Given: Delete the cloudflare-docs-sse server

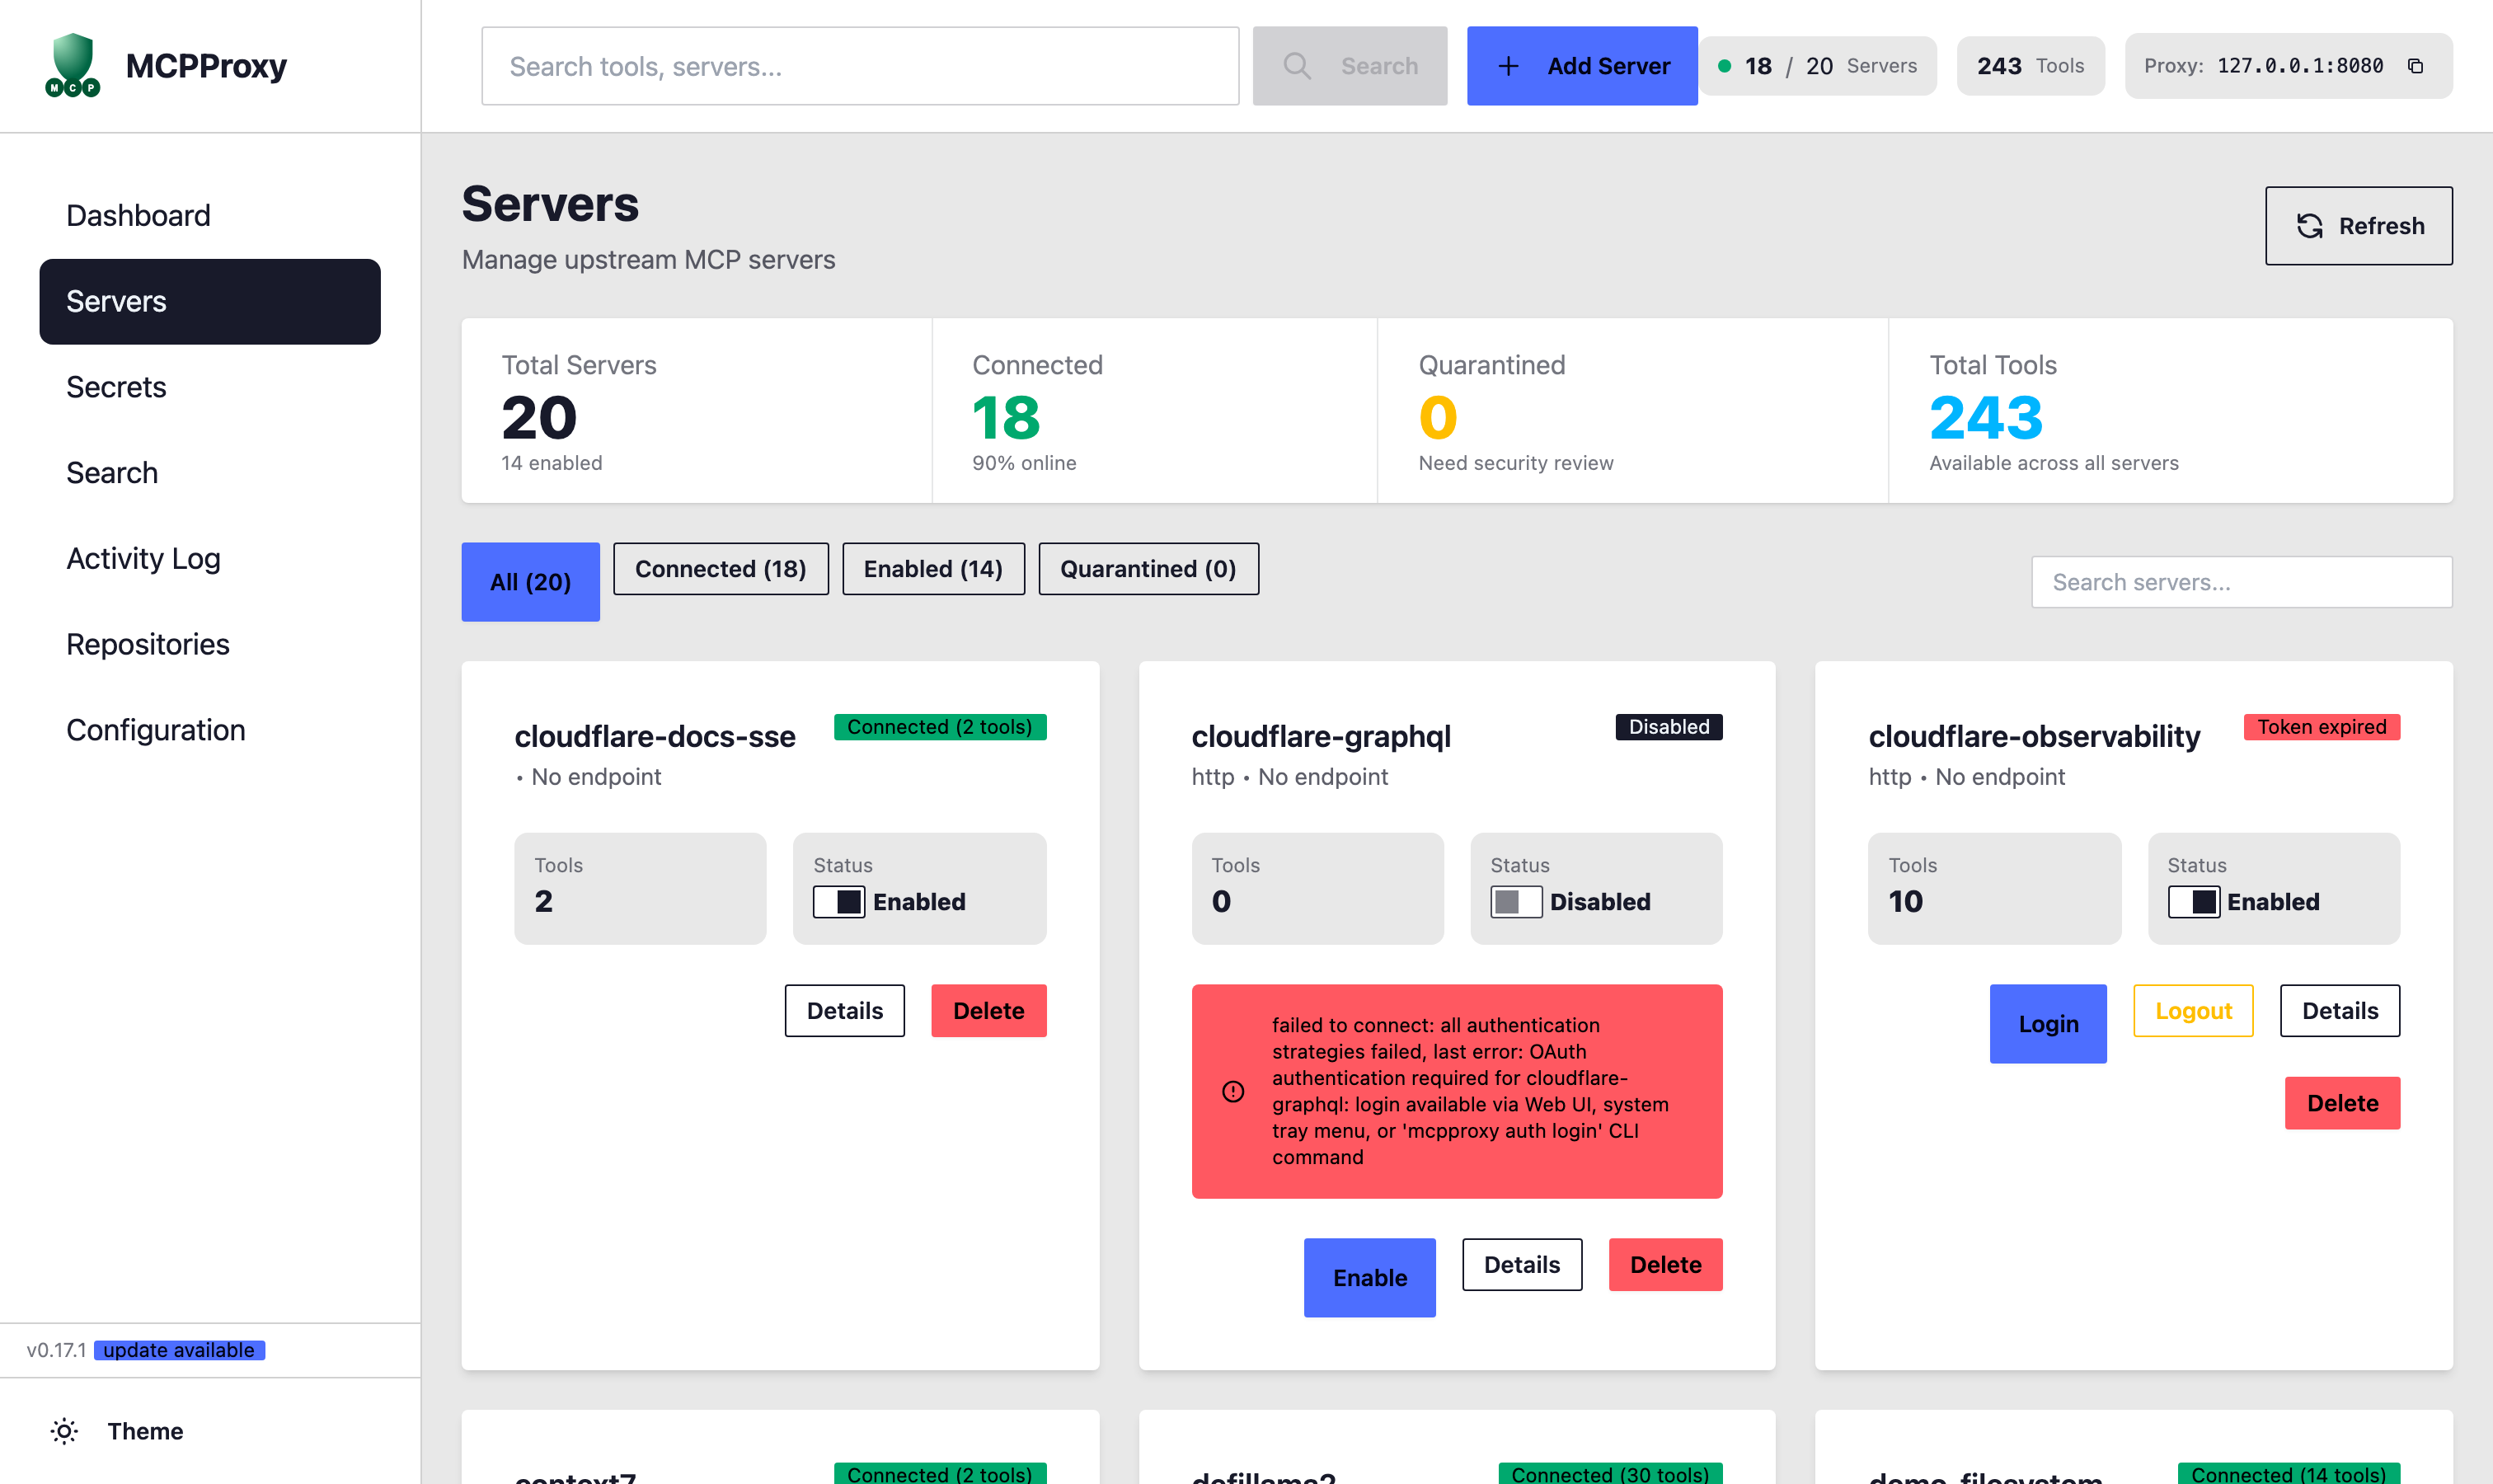Looking at the screenshot, I should pyautogui.click(x=988, y=1011).
